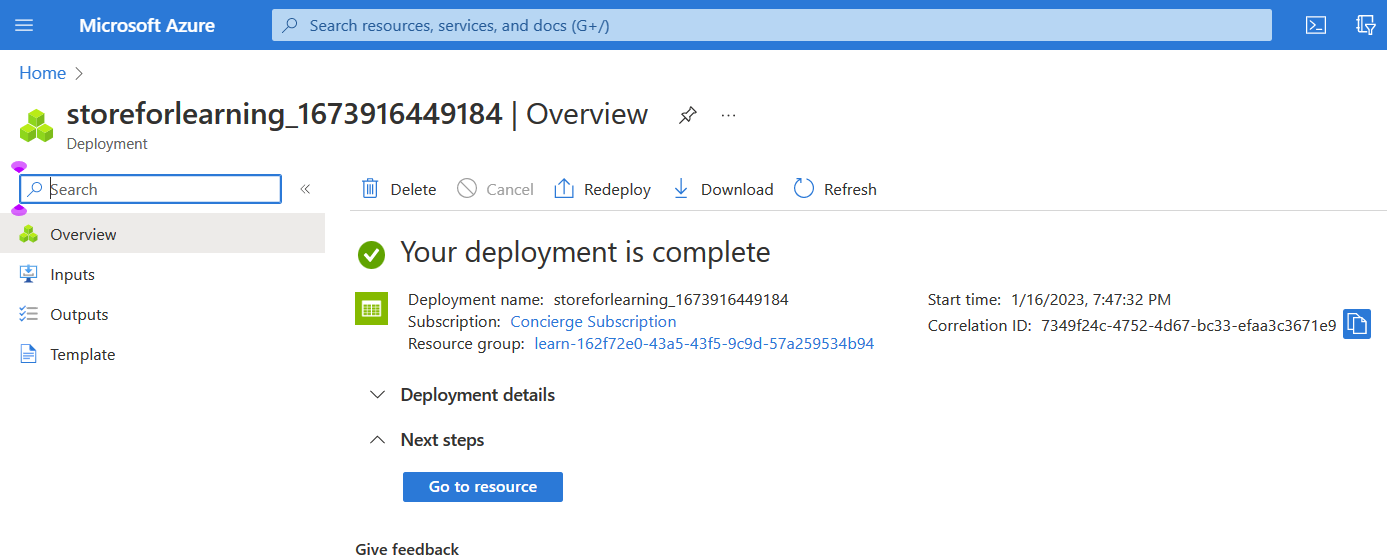Screen dimensions: 1387x560
Task: Click the Delete toolbar label
Action: 413,189
